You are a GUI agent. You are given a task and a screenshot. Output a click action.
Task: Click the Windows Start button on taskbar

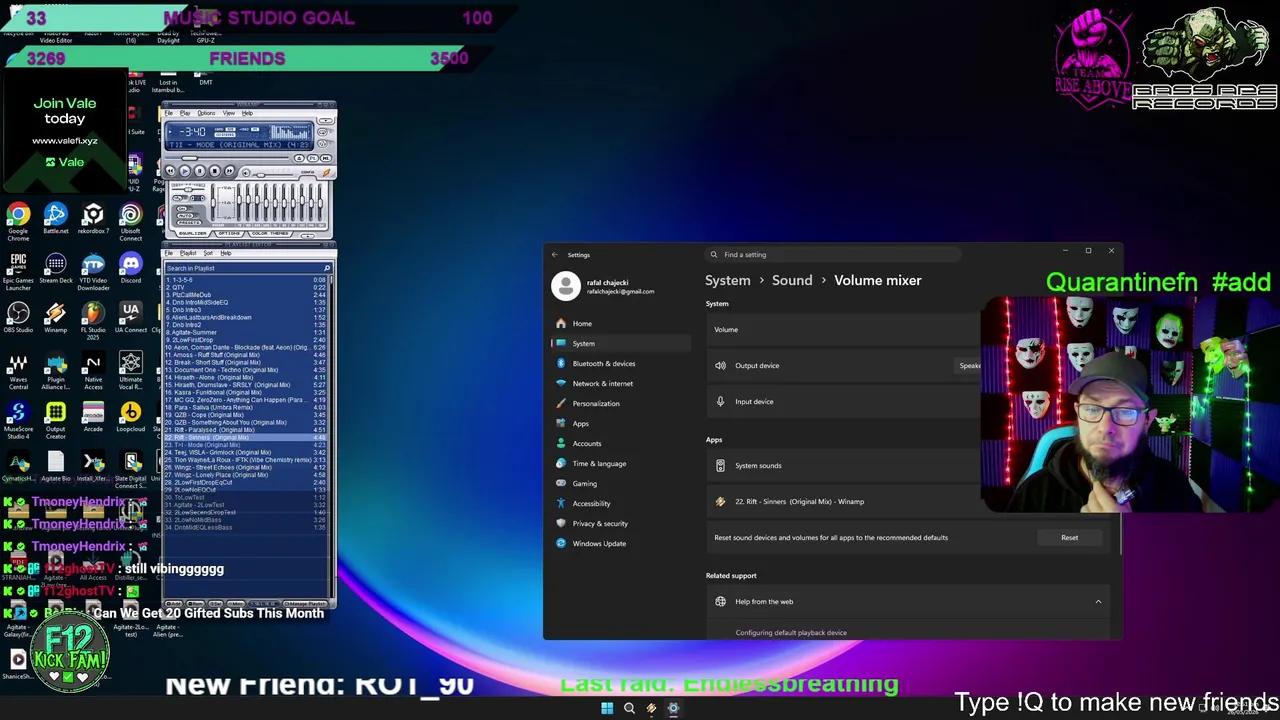click(607, 708)
